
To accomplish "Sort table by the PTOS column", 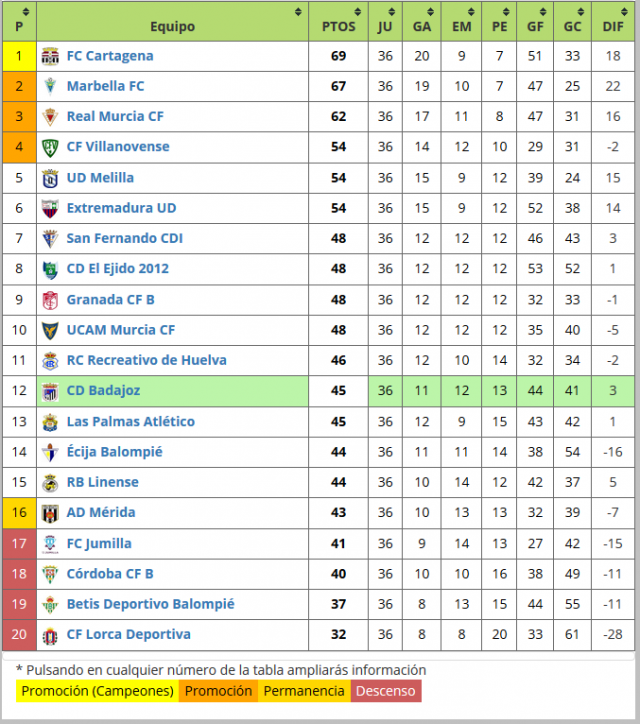I will pos(338,21).
